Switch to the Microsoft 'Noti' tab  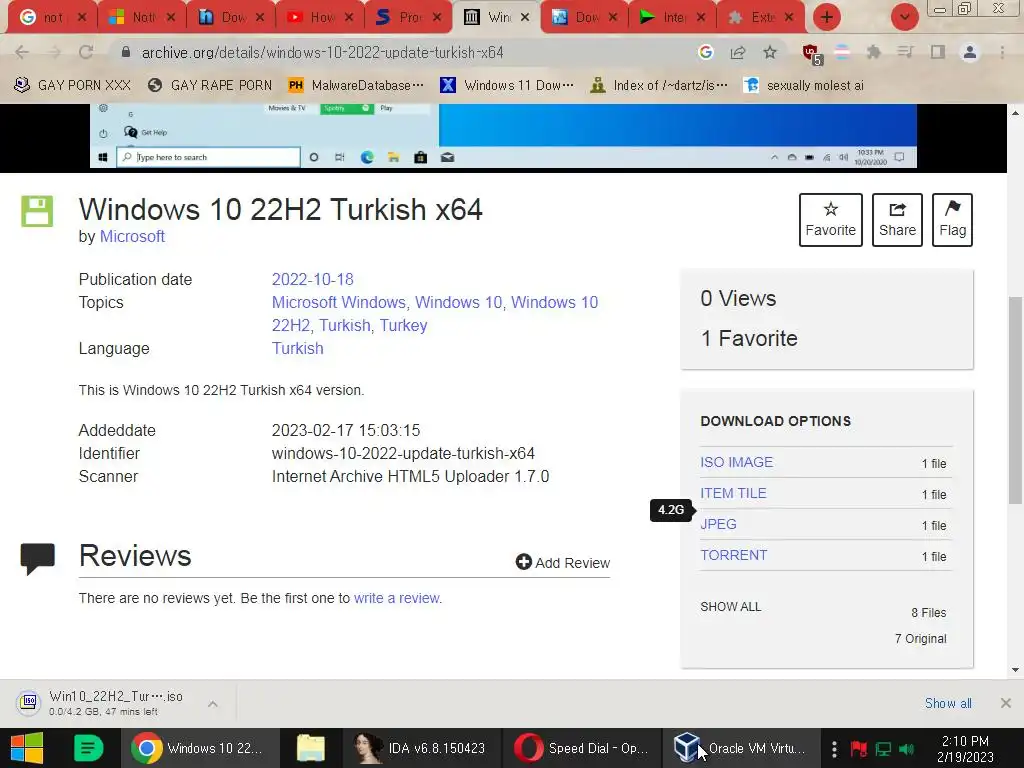coord(142,17)
